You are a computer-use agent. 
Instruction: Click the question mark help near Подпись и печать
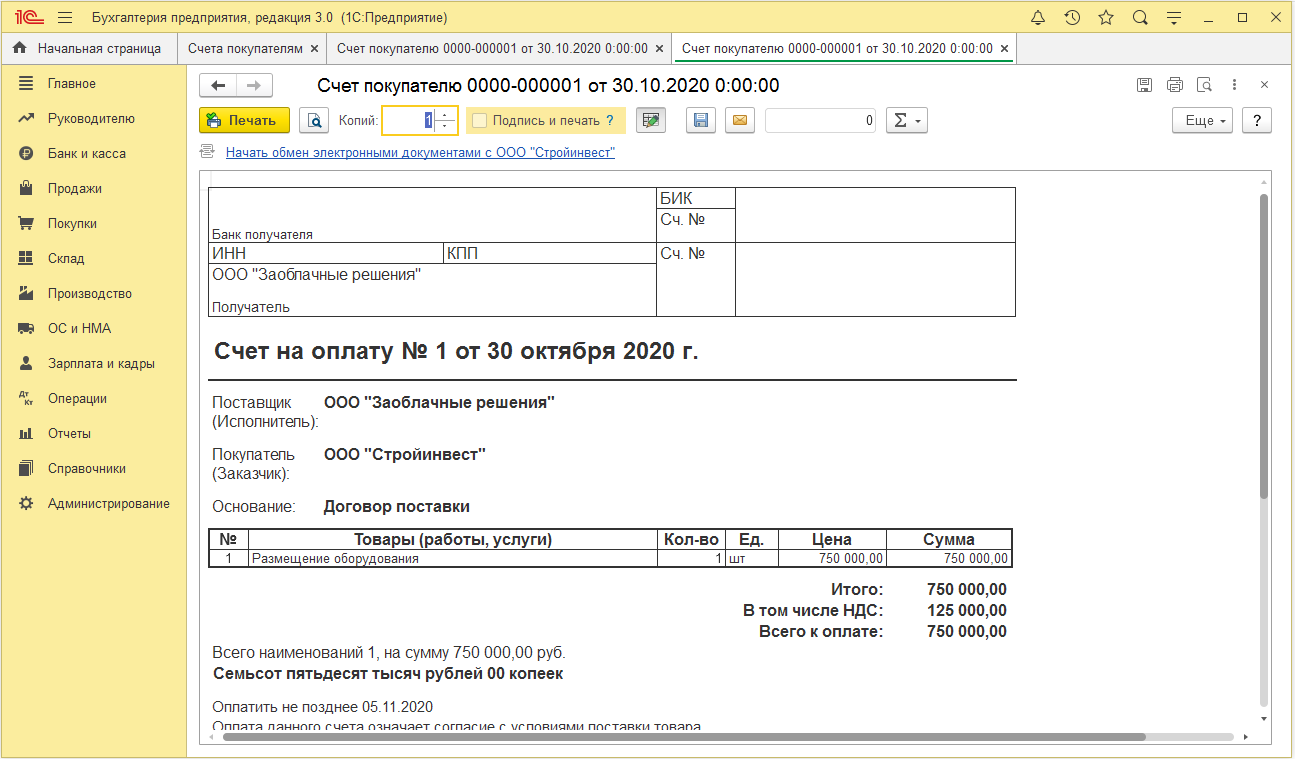610,120
